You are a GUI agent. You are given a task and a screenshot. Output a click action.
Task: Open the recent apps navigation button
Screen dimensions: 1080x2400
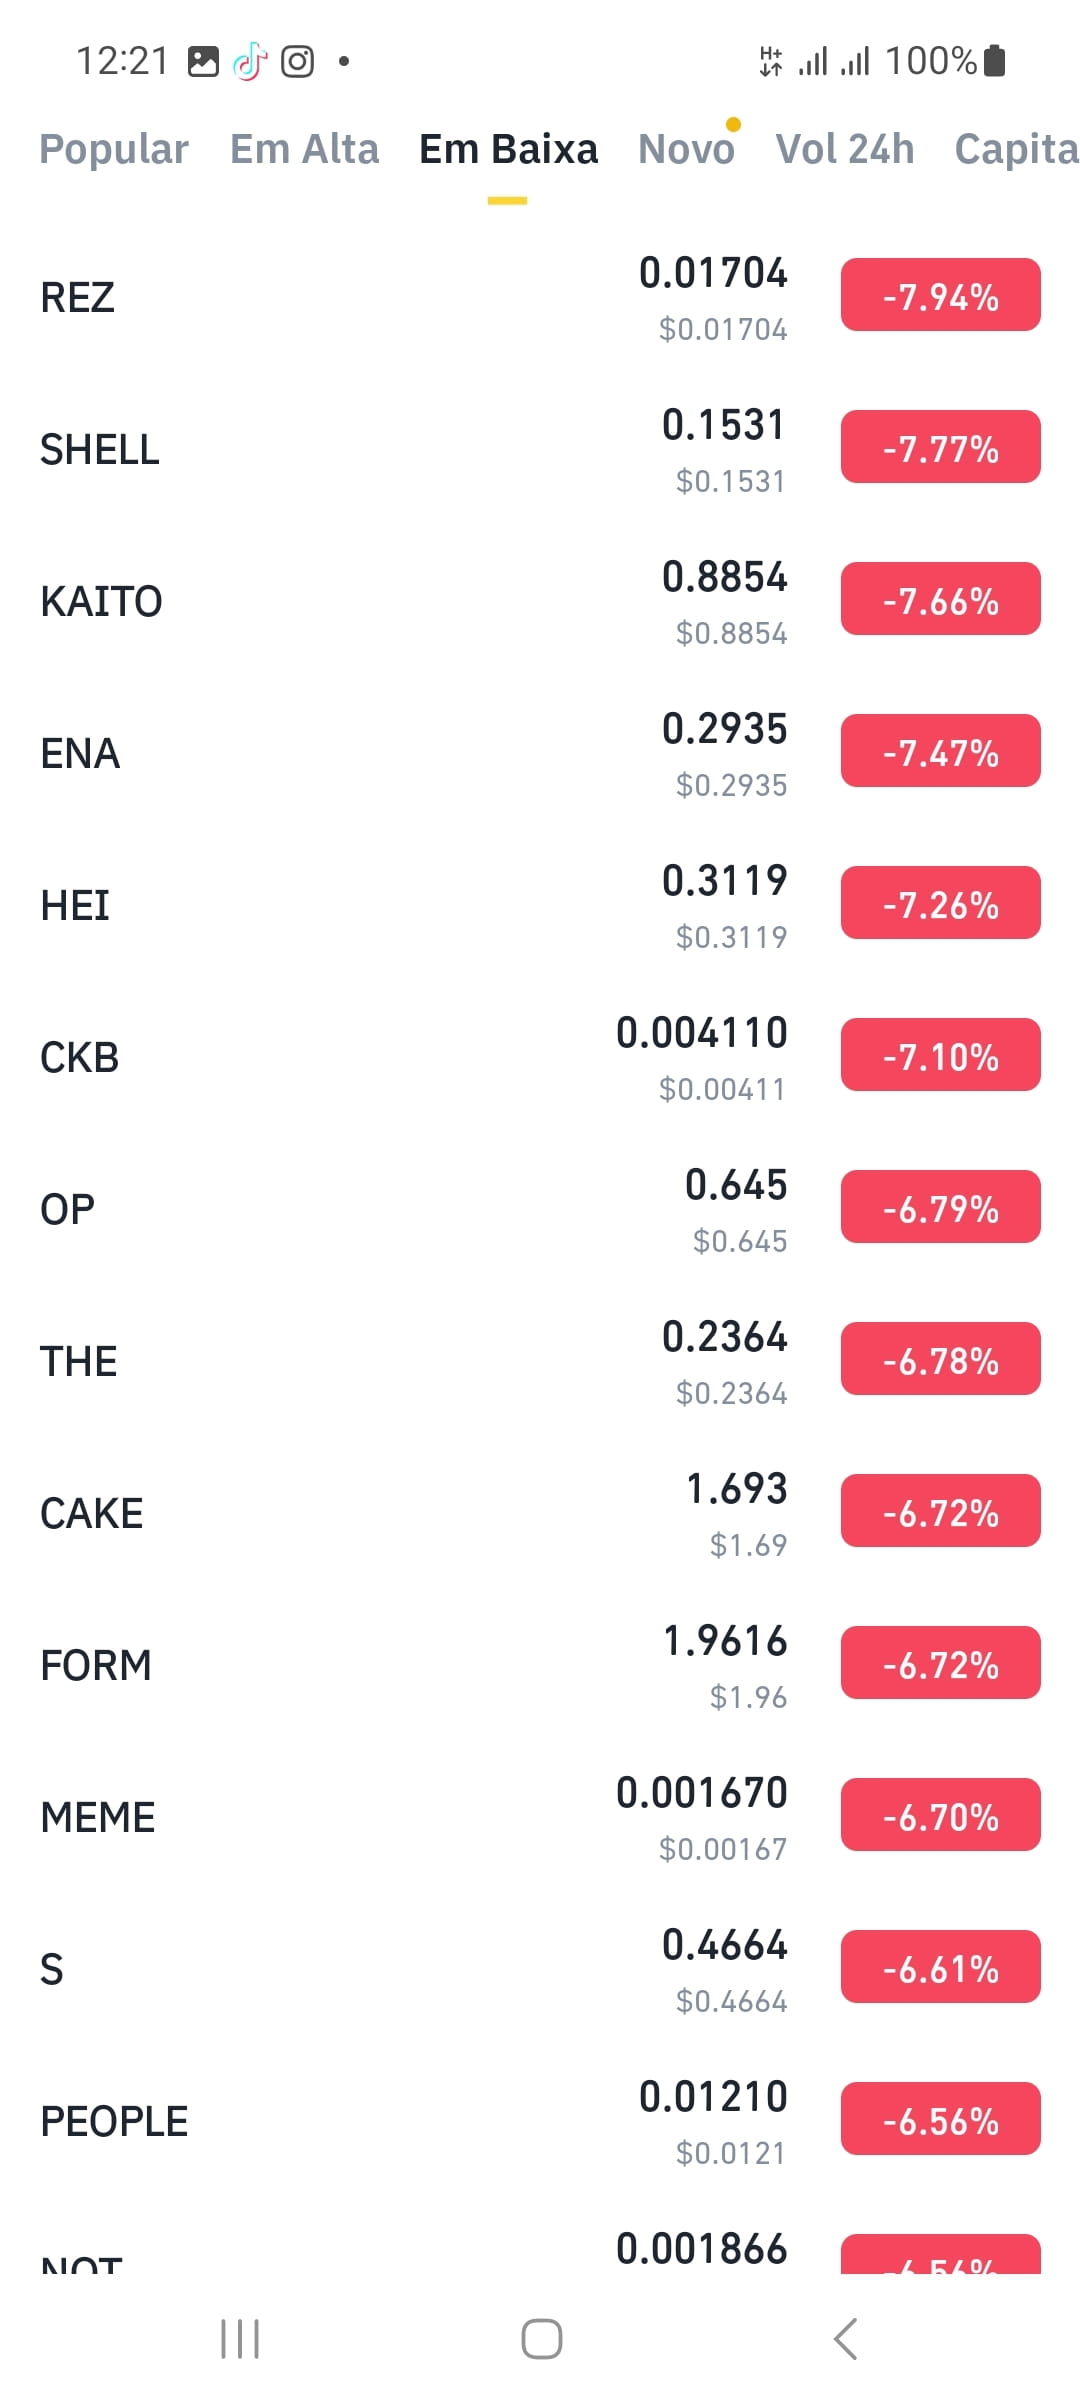pos(240,2339)
